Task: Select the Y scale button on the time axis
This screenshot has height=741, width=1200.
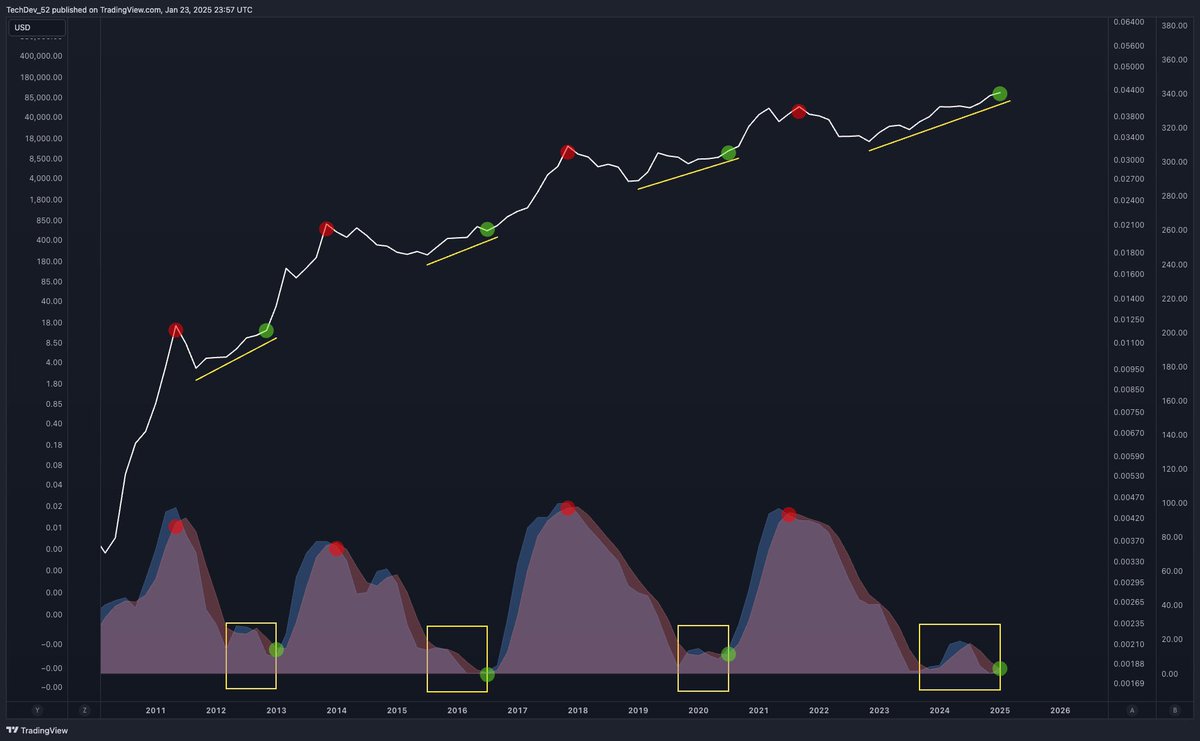Action: point(36,708)
